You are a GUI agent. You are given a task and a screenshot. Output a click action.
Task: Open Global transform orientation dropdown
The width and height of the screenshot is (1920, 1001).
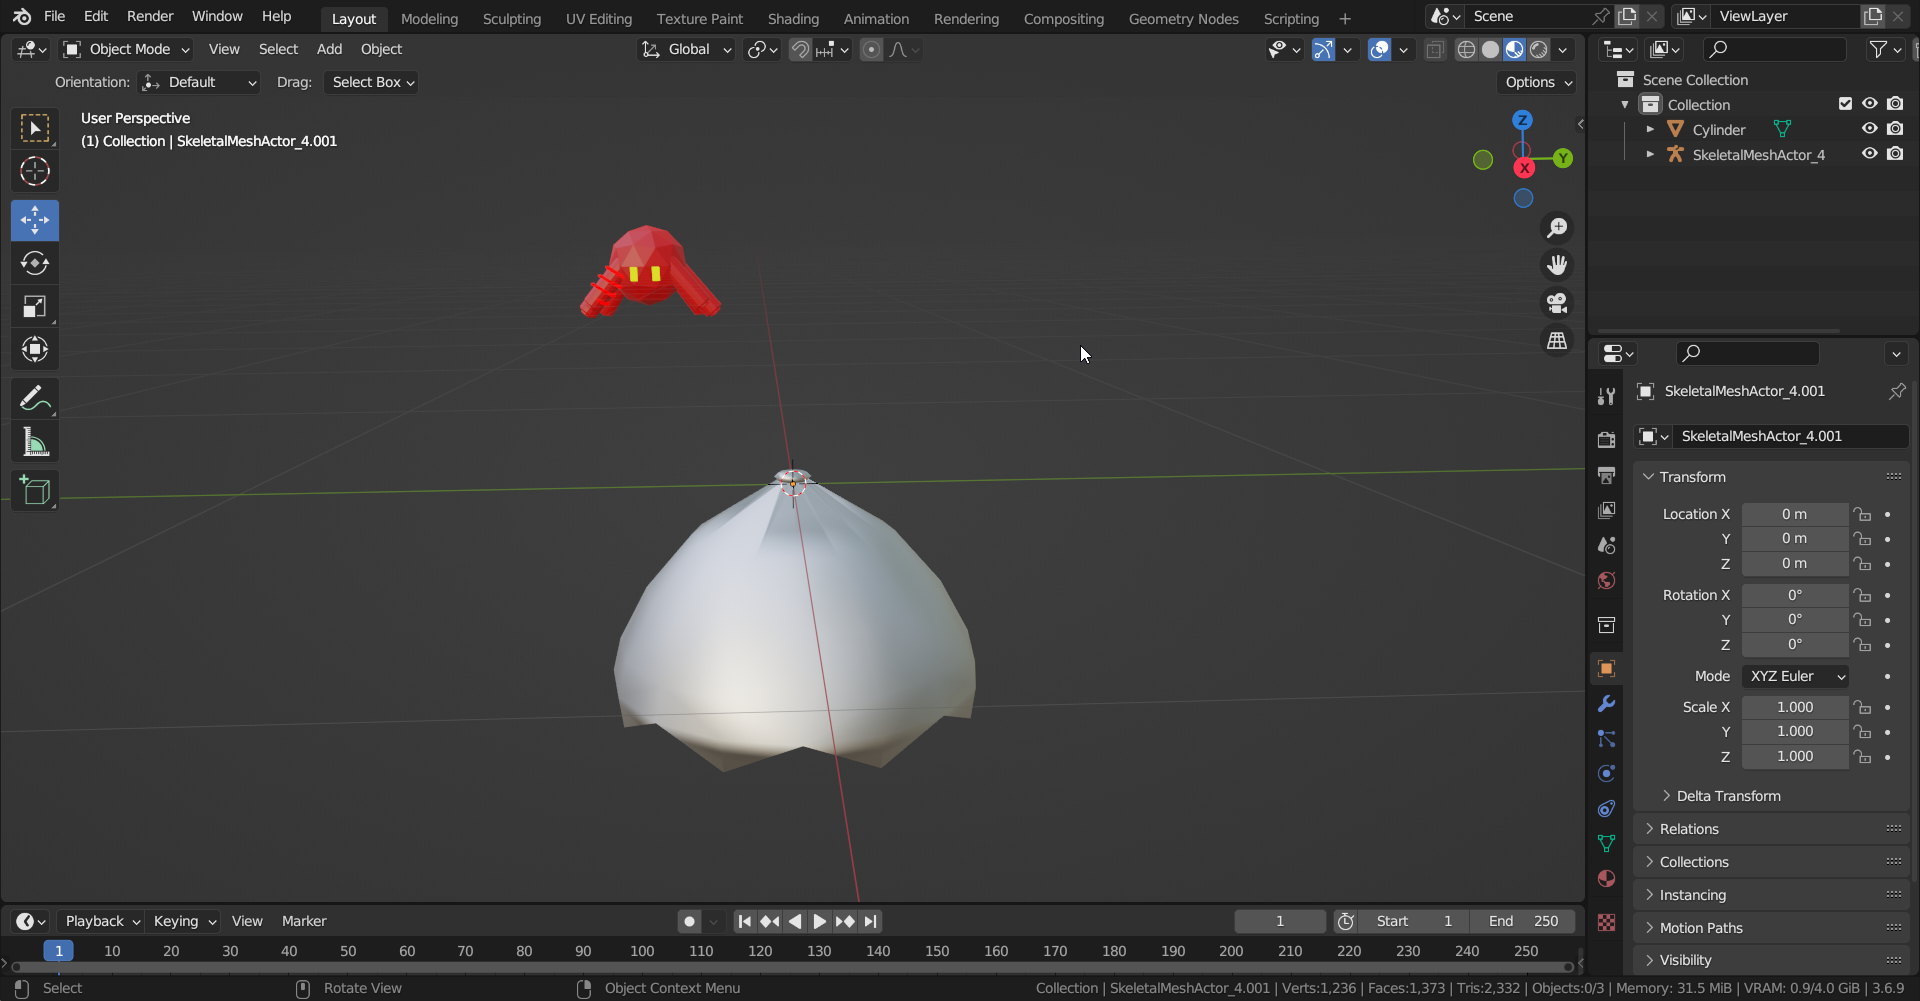[687, 49]
